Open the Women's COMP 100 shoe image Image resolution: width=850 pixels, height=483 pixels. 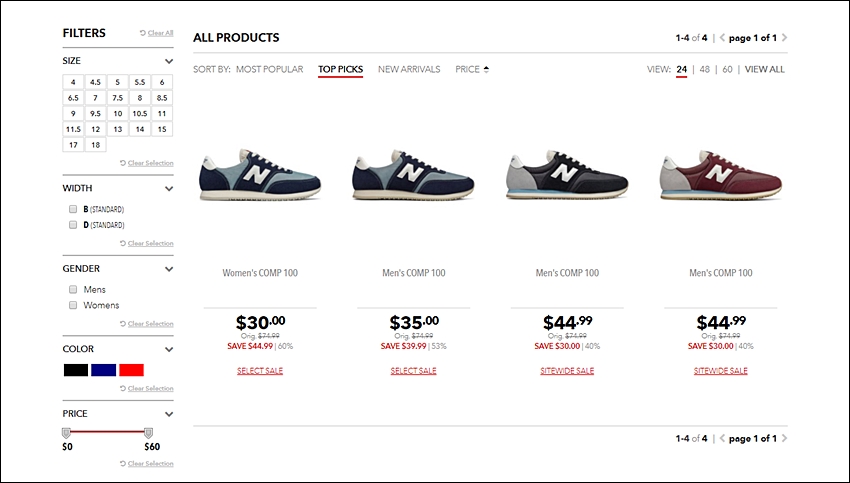260,175
